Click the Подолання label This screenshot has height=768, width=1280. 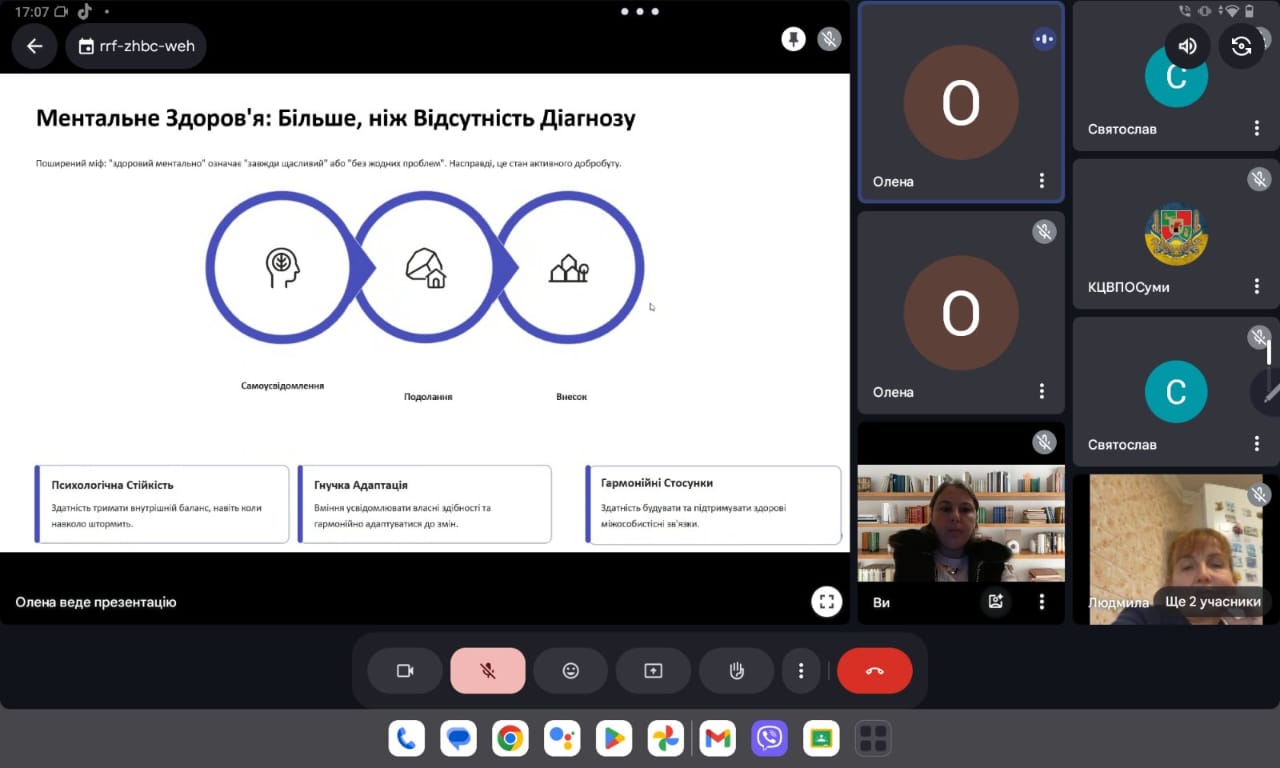click(x=428, y=397)
